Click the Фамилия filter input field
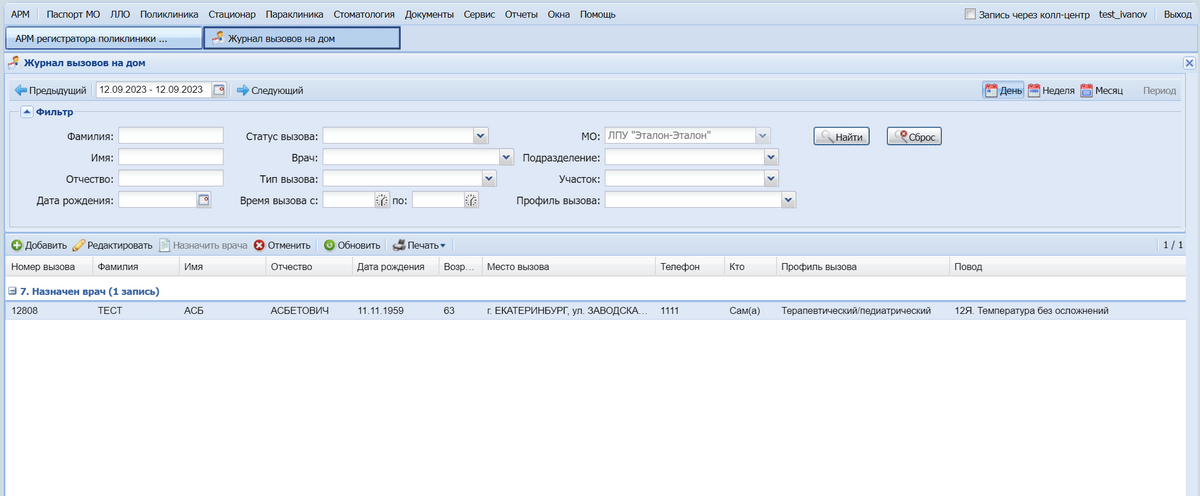This screenshot has width=1200, height=496. pos(170,135)
